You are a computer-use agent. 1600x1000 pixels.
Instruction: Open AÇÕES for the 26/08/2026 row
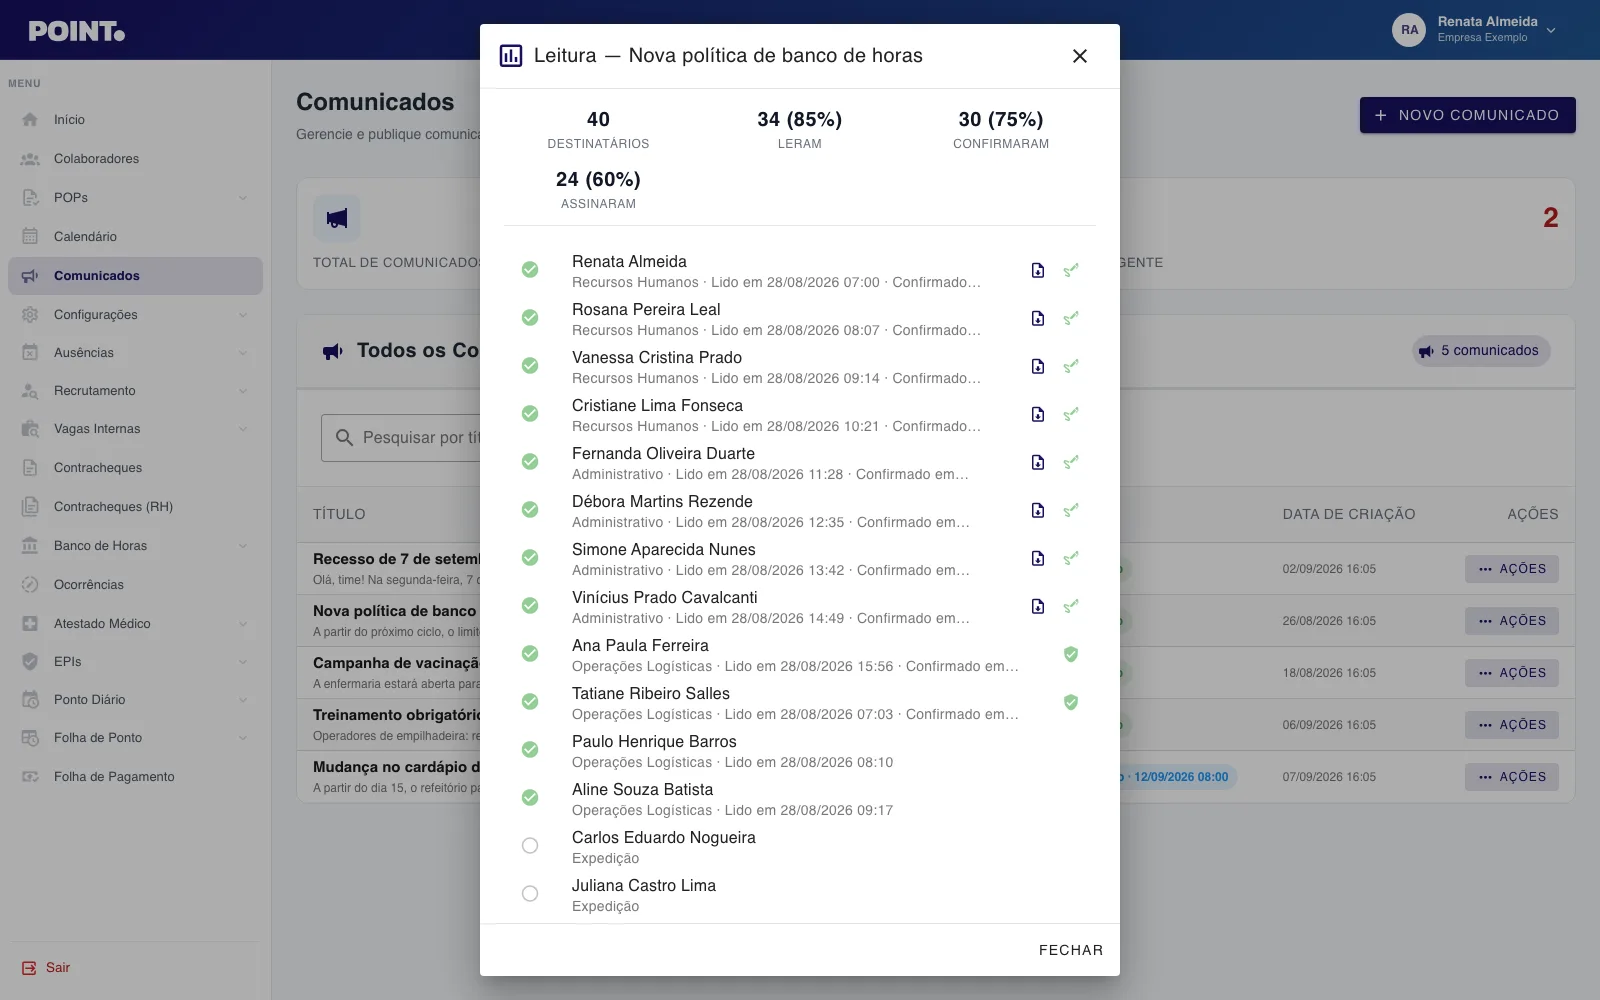pos(1512,621)
